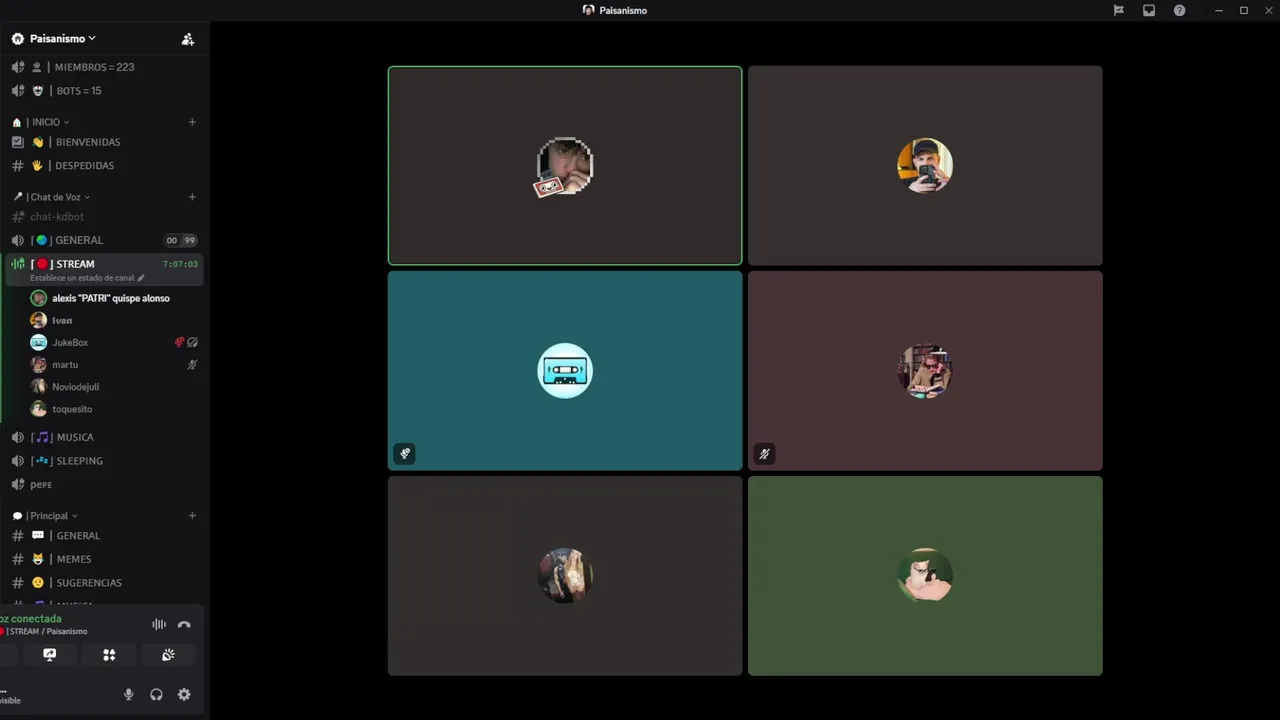Add a channel to Chat de Voz
Screen dimensions: 1280x720
(x=192, y=197)
